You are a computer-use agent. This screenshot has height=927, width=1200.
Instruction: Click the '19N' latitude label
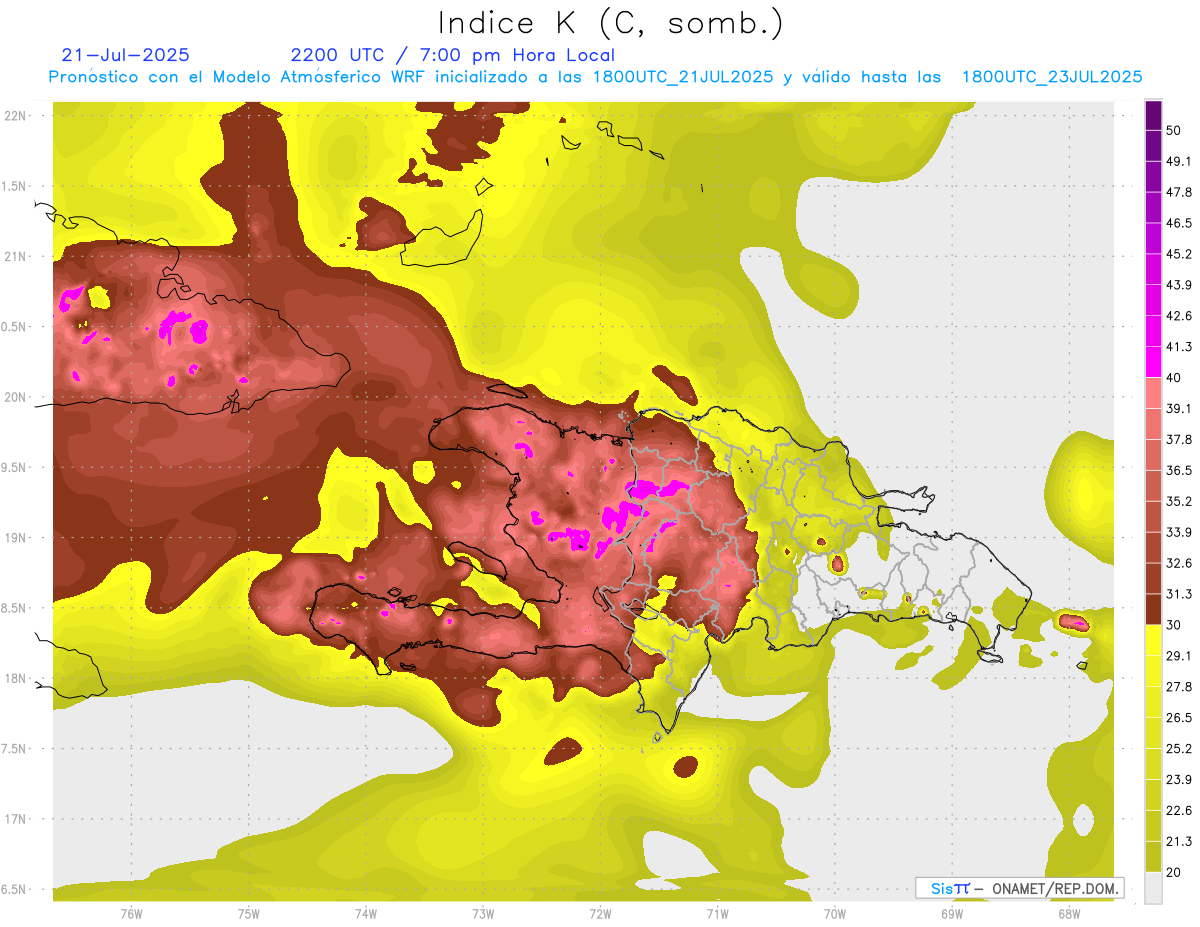[x=17, y=537]
